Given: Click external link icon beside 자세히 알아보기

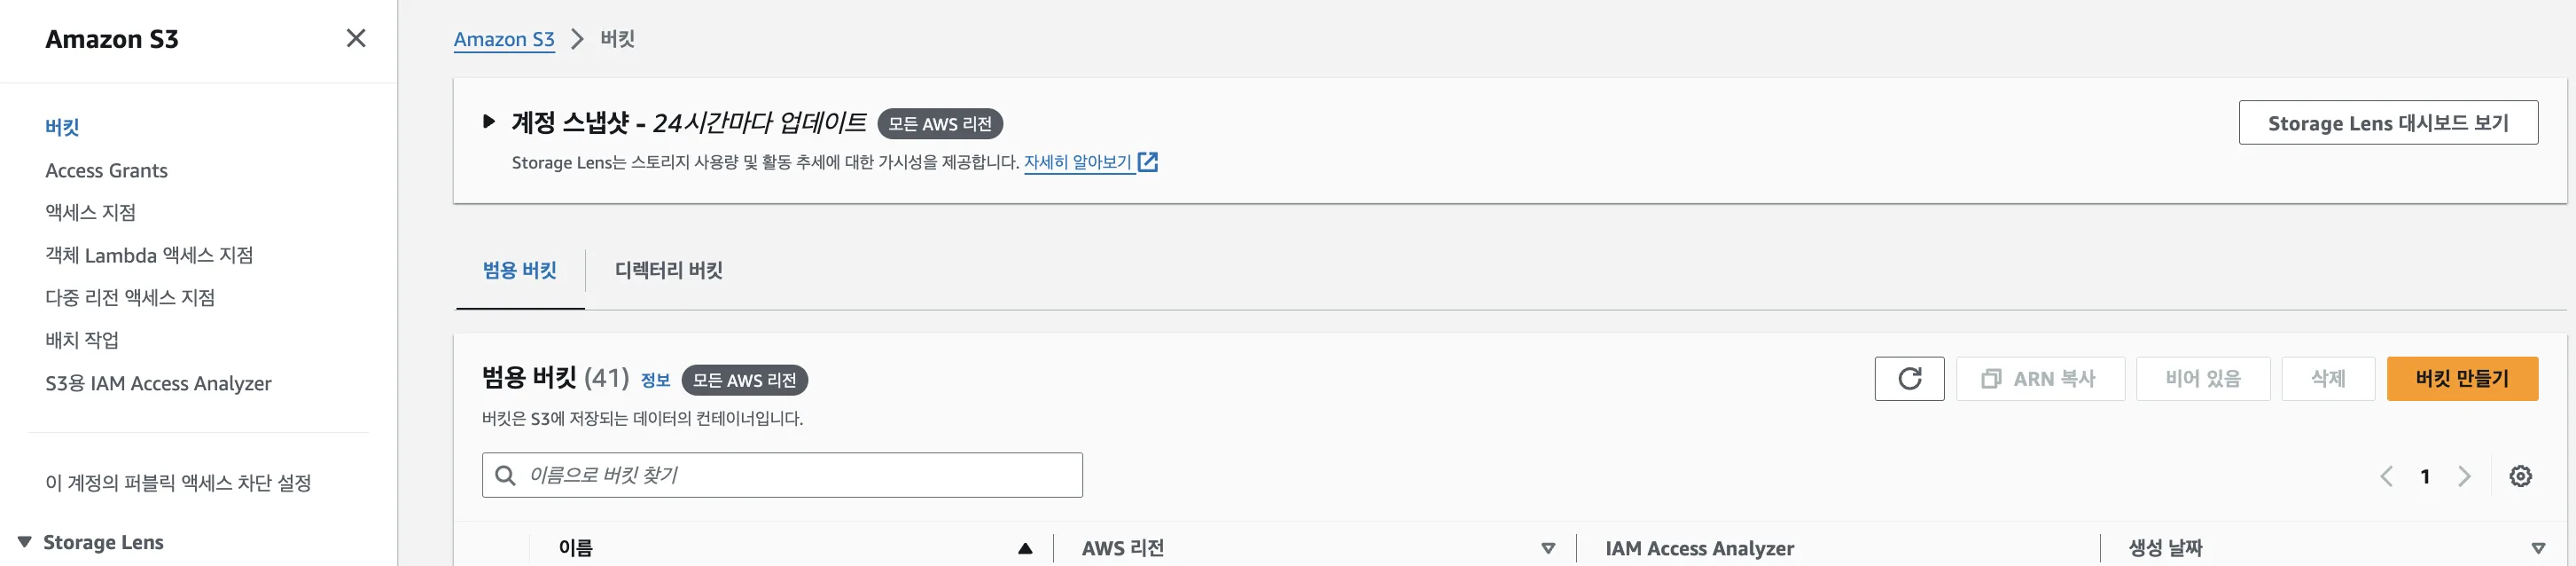Looking at the screenshot, I should pos(1148,162).
